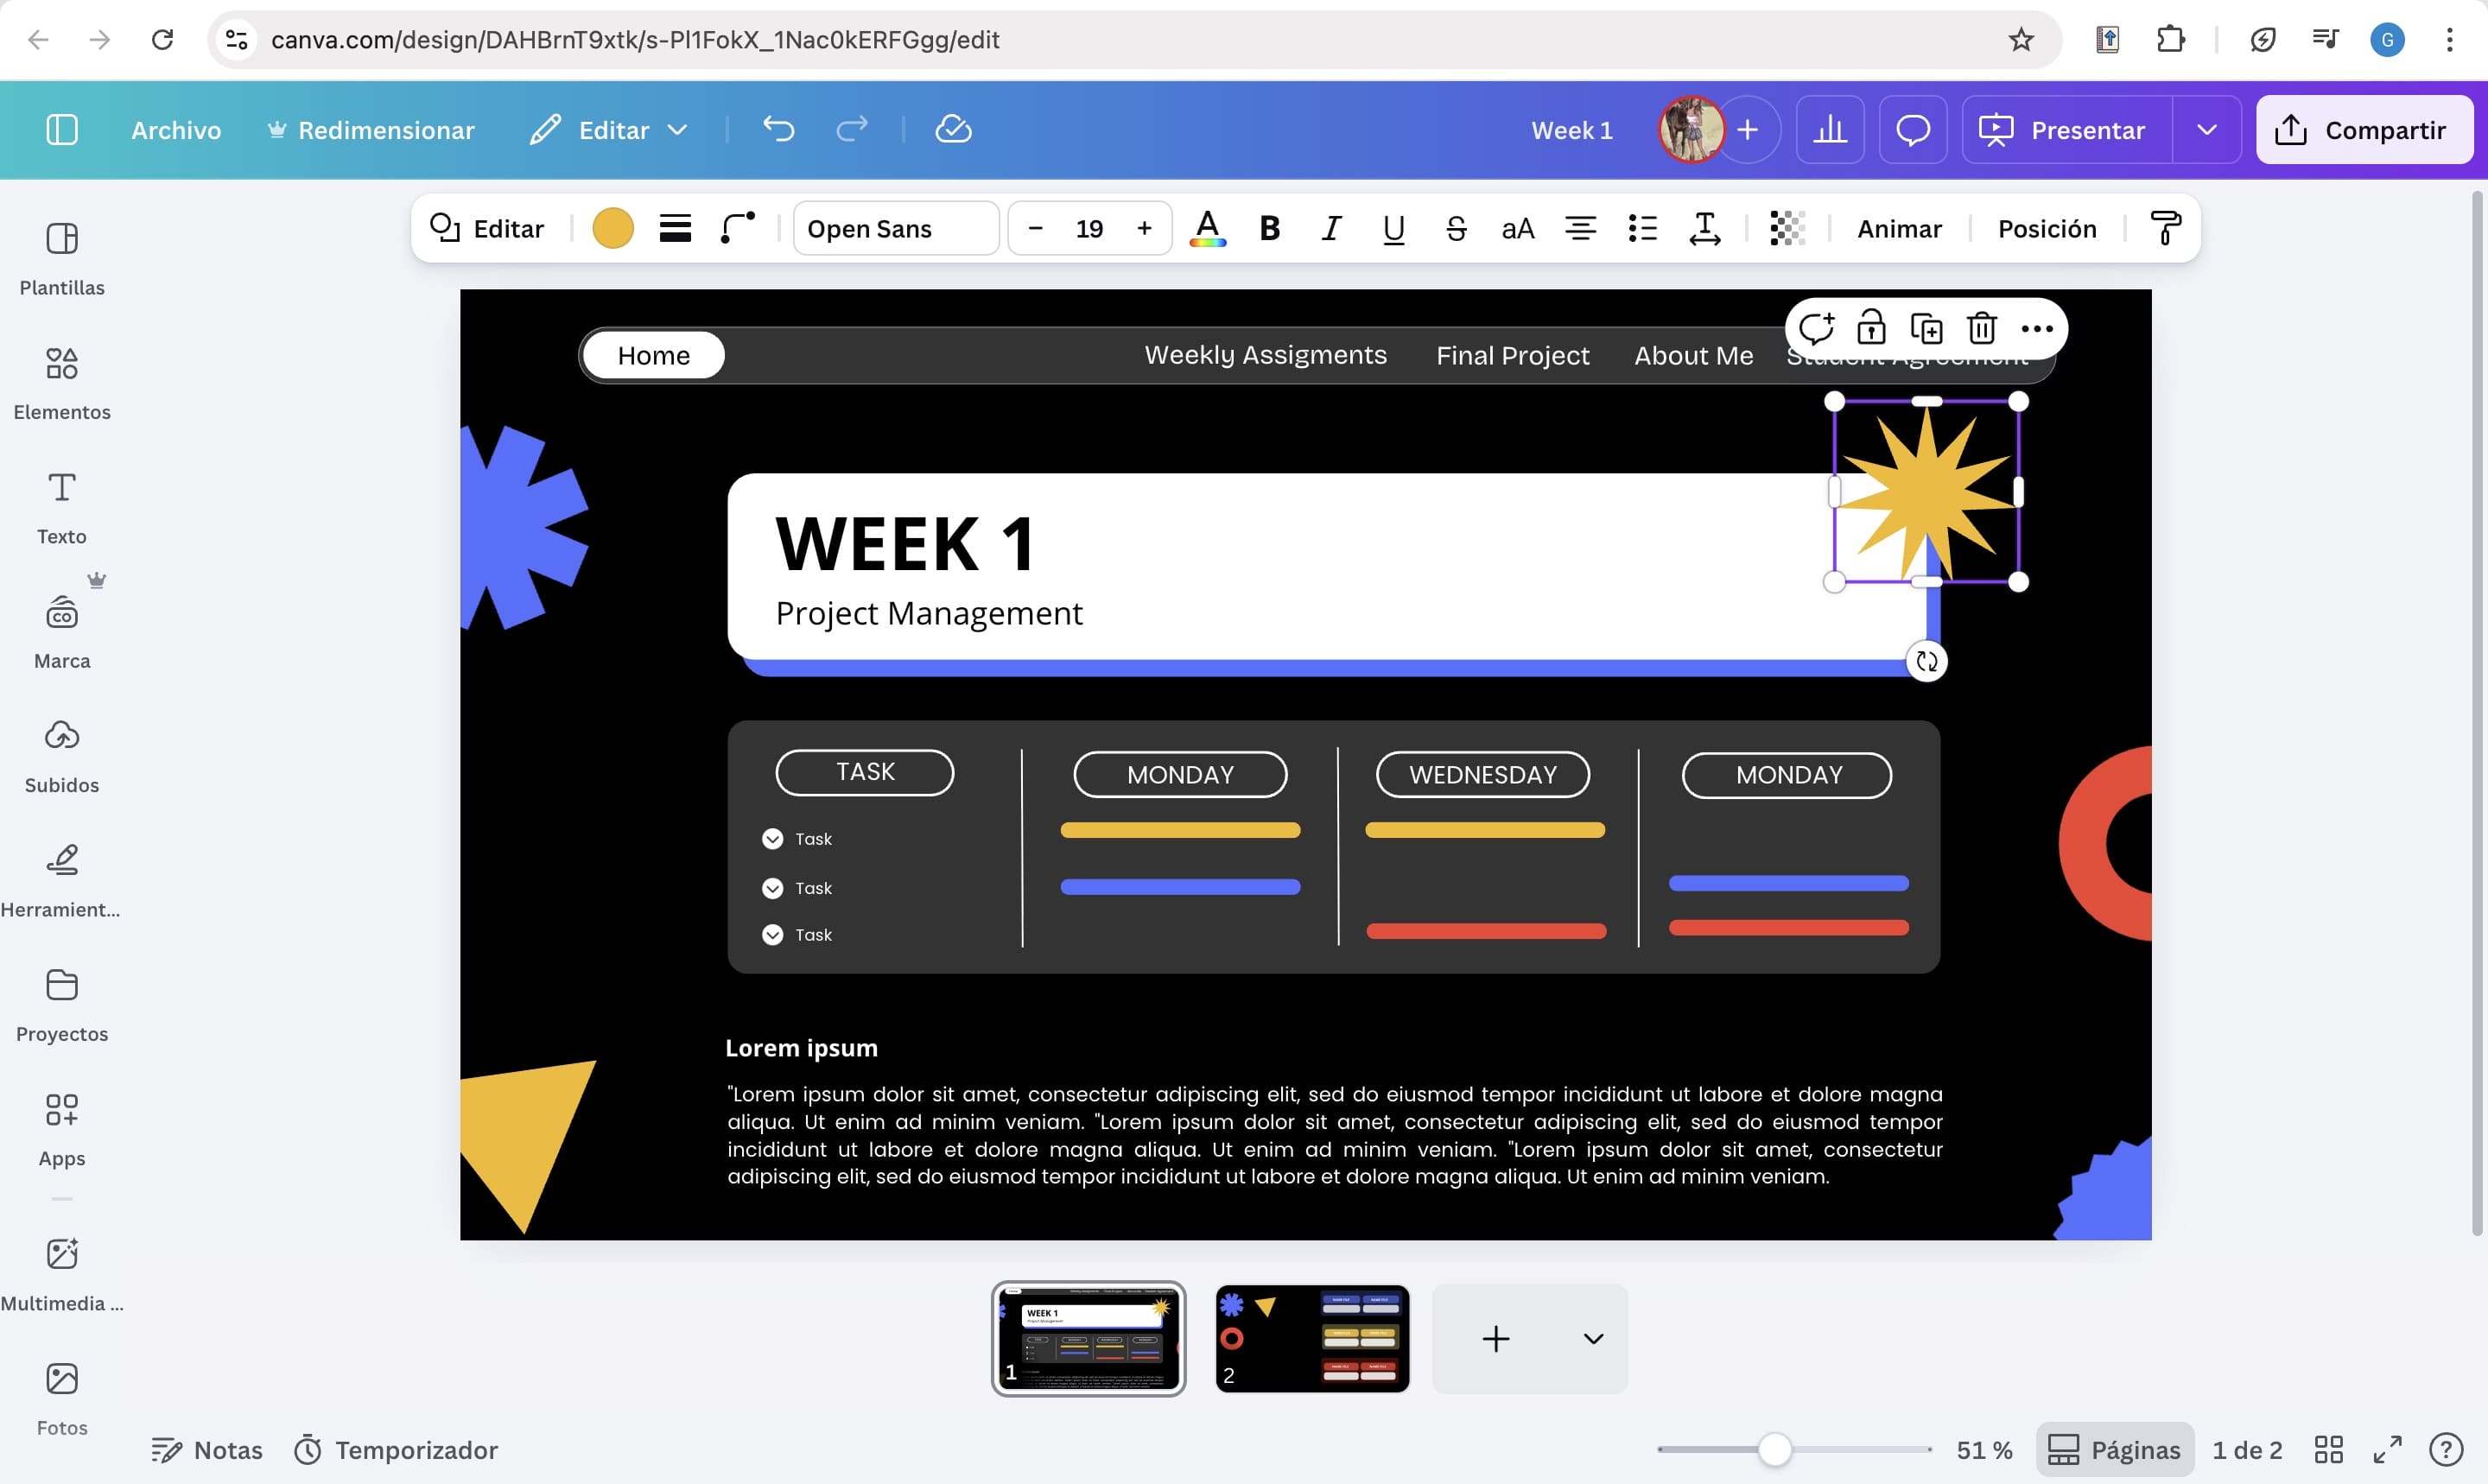Expand the add page options arrow
Screen dimensions: 2488x1484
1593,1338
